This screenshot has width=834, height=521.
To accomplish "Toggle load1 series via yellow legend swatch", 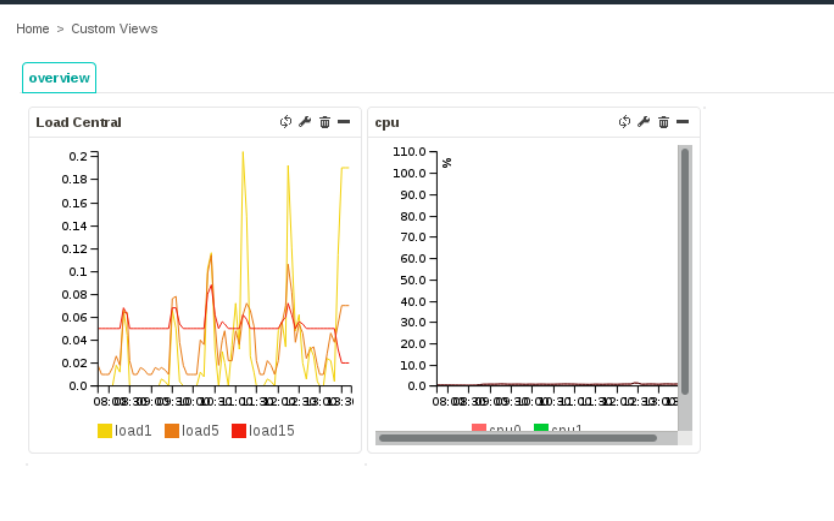I will tap(104, 431).
